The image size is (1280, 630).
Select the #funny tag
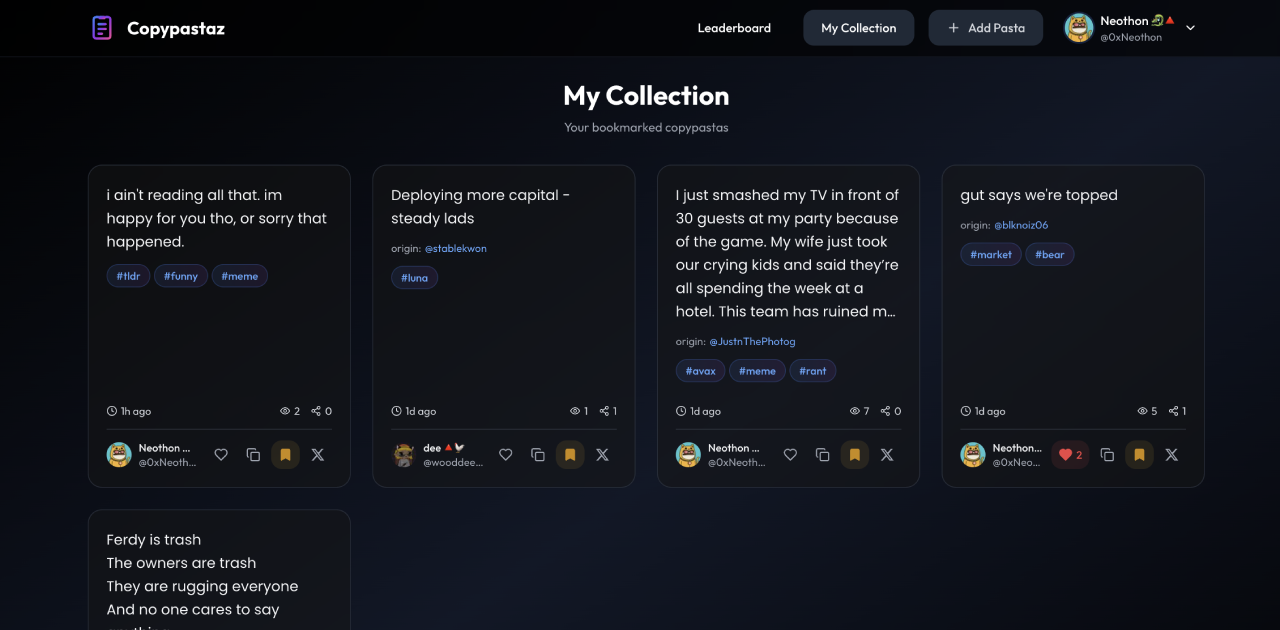(181, 276)
